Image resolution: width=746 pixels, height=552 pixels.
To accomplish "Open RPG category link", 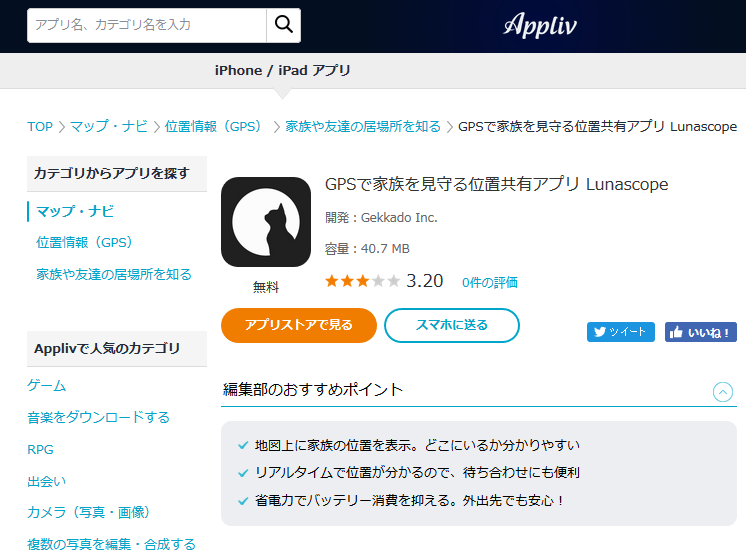I will (40, 449).
